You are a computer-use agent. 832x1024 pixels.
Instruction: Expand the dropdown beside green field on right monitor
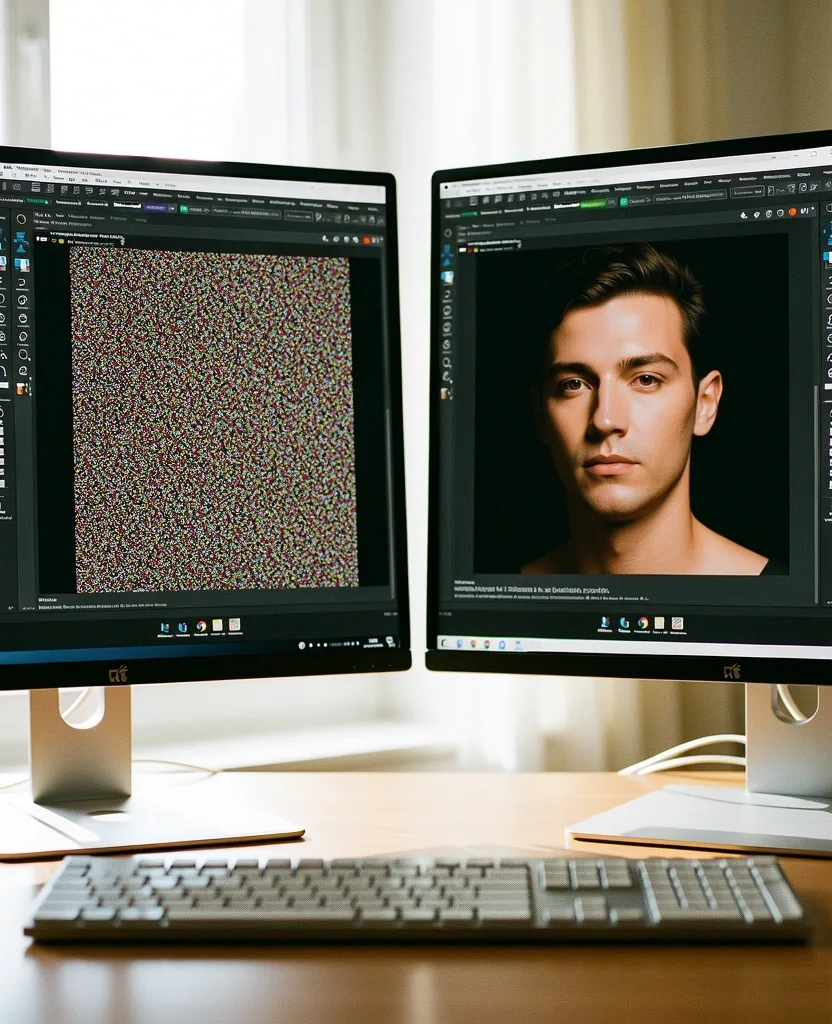point(612,203)
